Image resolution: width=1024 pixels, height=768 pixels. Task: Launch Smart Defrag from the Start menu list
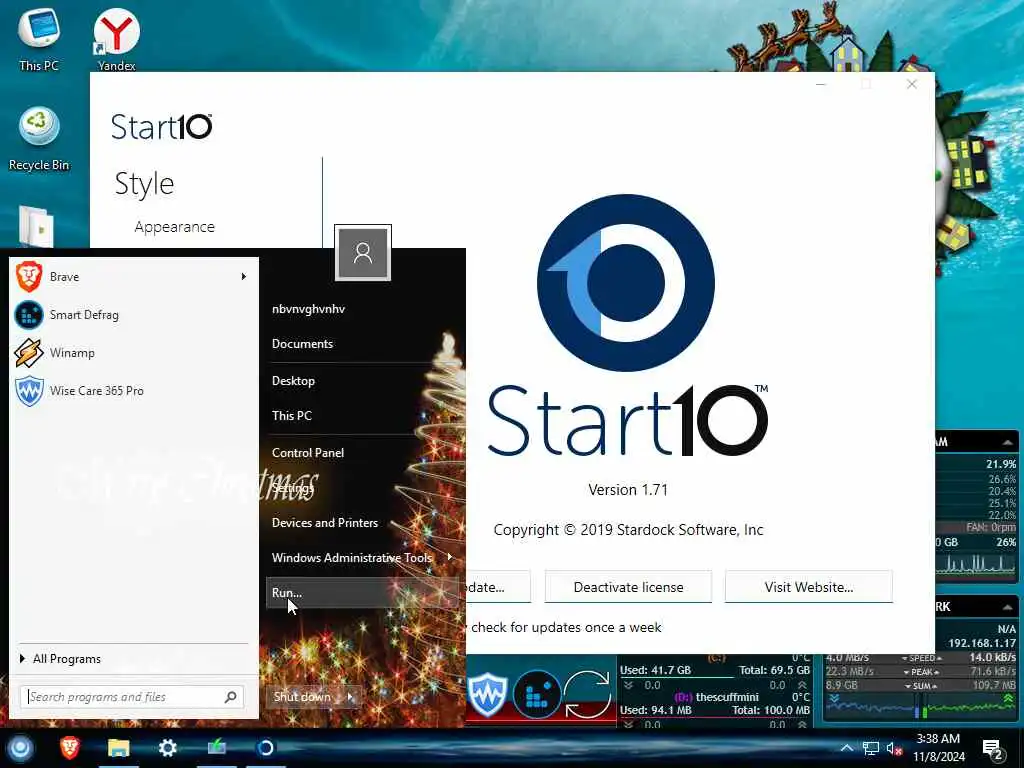pyautogui.click(x=84, y=315)
